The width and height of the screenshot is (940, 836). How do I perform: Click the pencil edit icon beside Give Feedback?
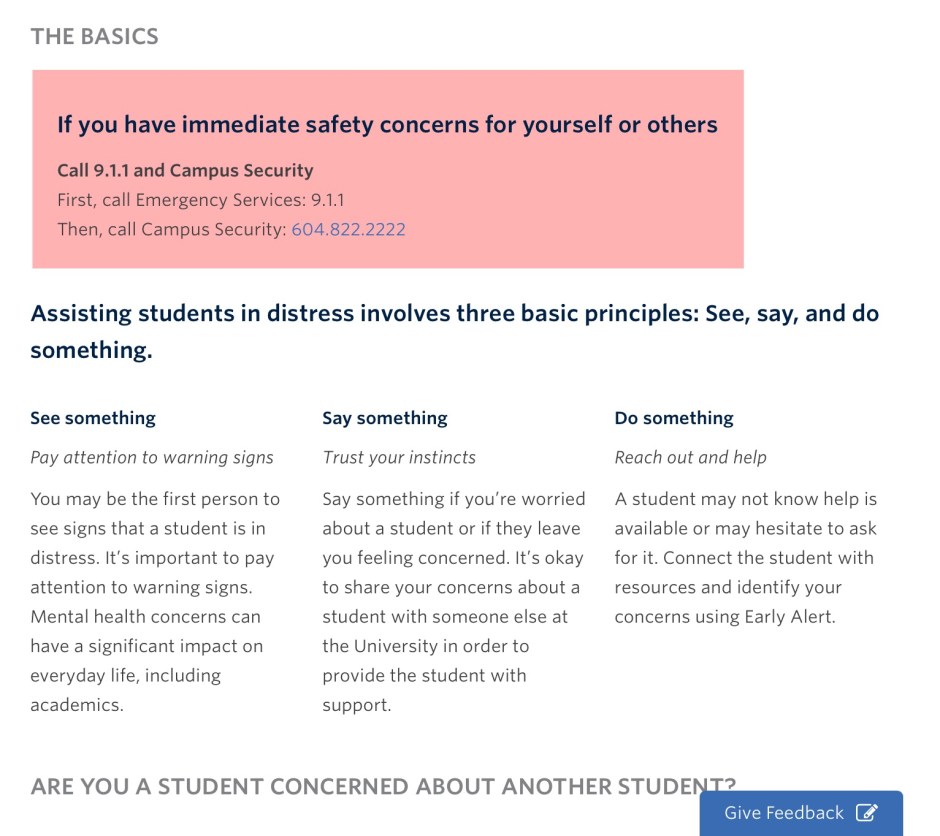click(x=867, y=813)
